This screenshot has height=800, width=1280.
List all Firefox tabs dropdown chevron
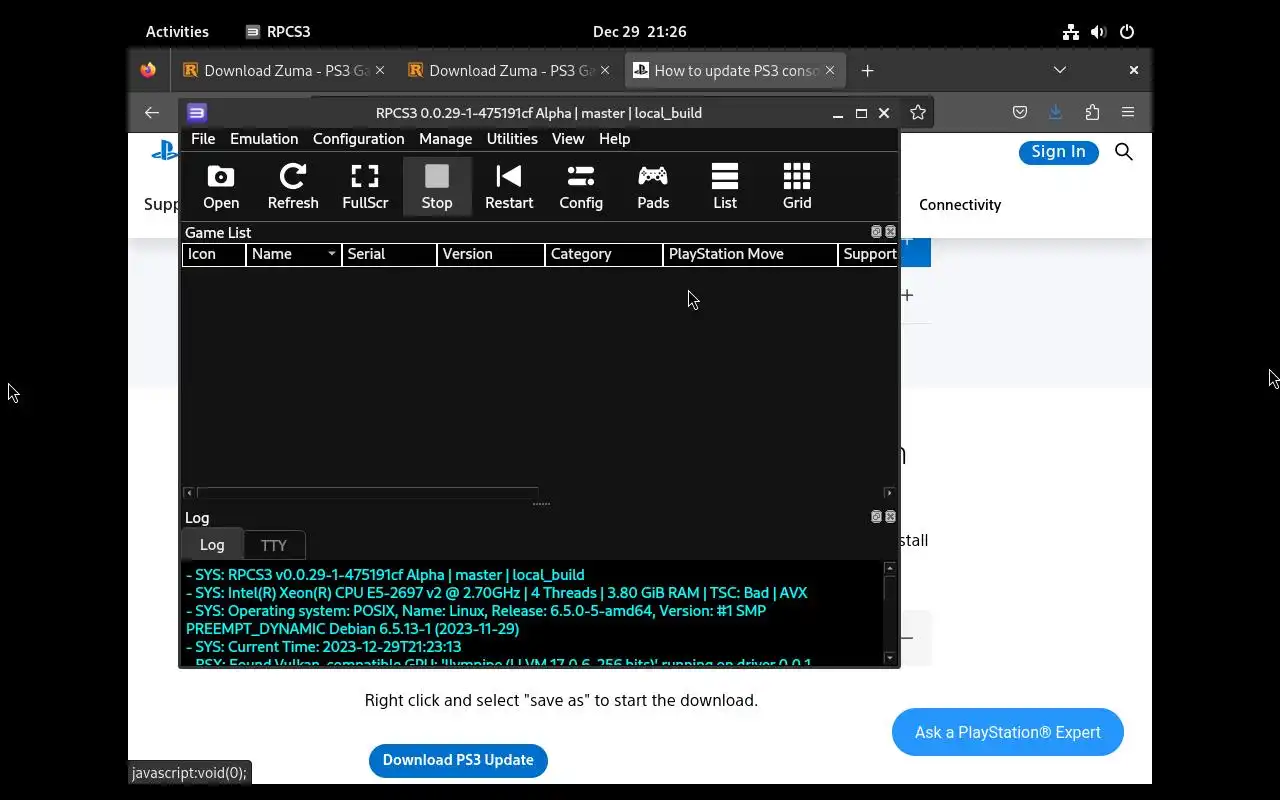coord(1060,70)
